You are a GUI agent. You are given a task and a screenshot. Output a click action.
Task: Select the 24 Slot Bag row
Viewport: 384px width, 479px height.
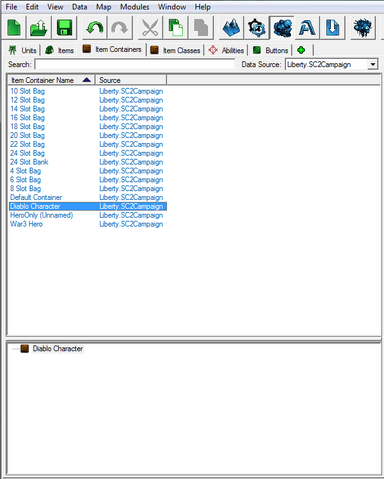(x=87, y=153)
